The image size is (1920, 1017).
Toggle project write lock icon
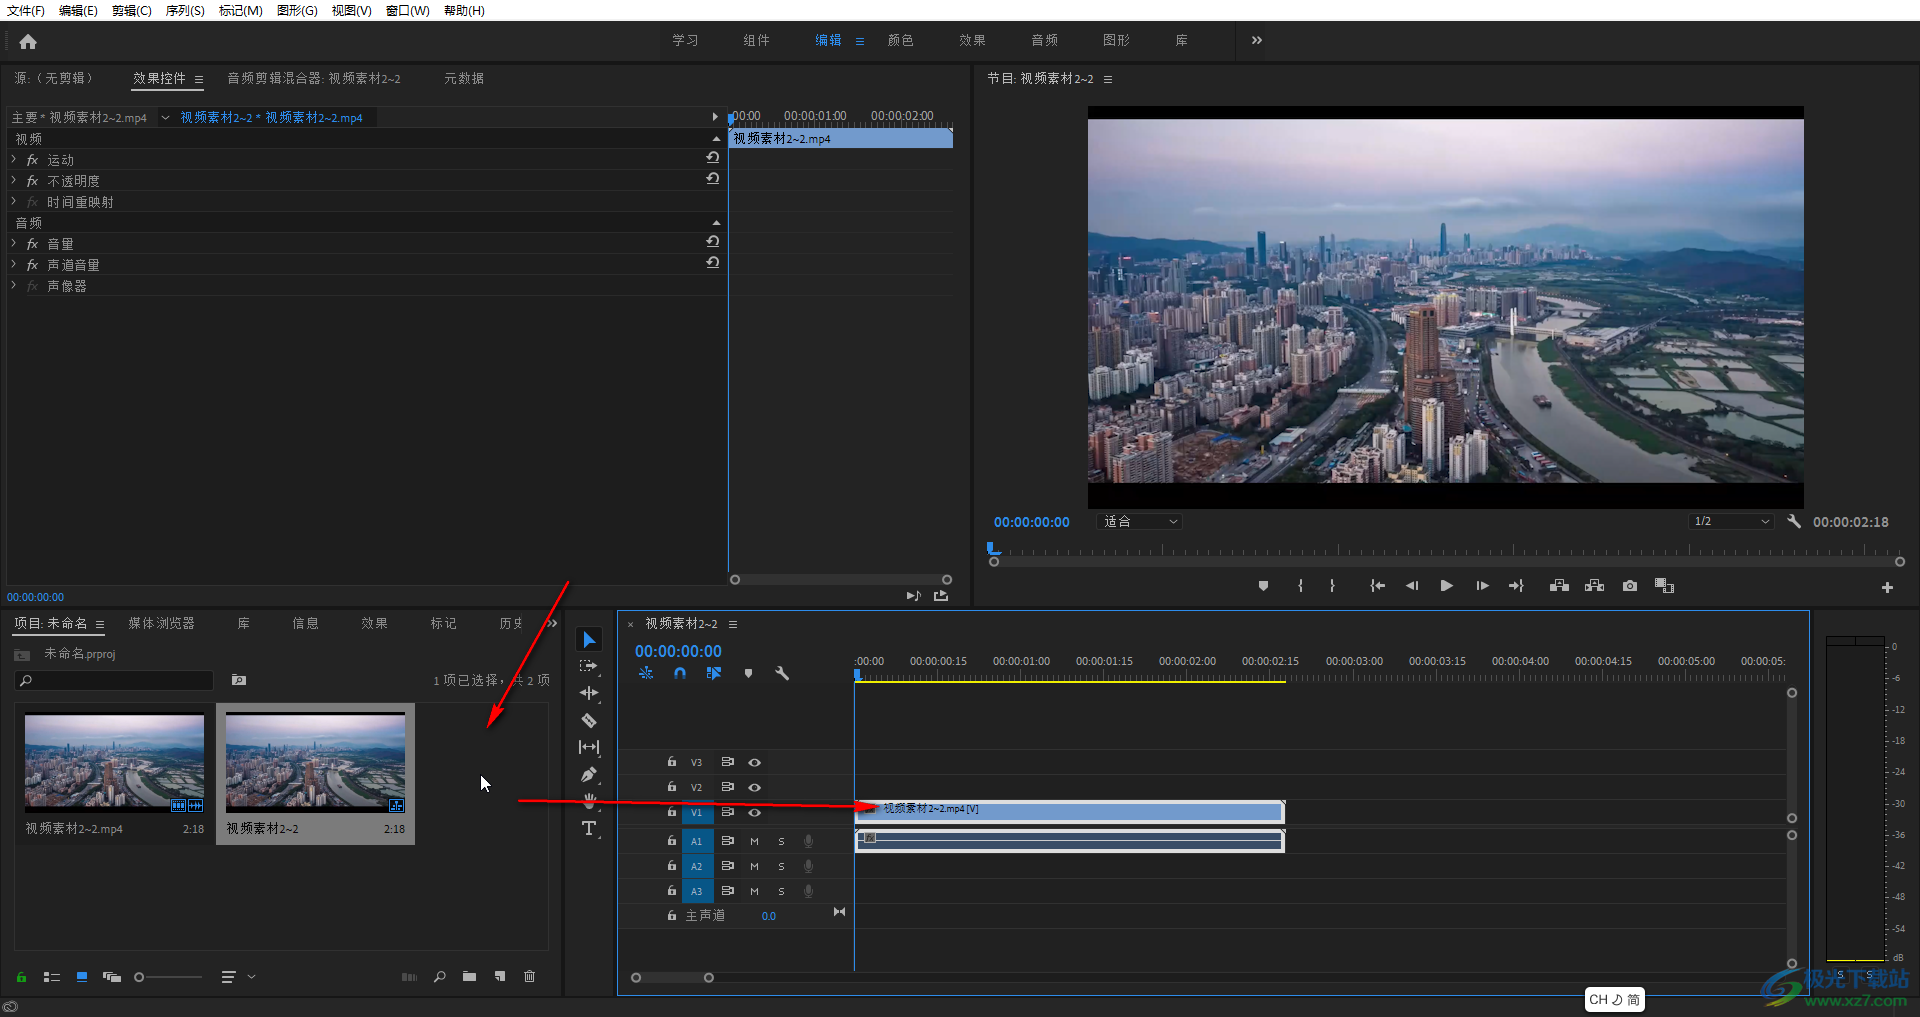[x=21, y=977]
